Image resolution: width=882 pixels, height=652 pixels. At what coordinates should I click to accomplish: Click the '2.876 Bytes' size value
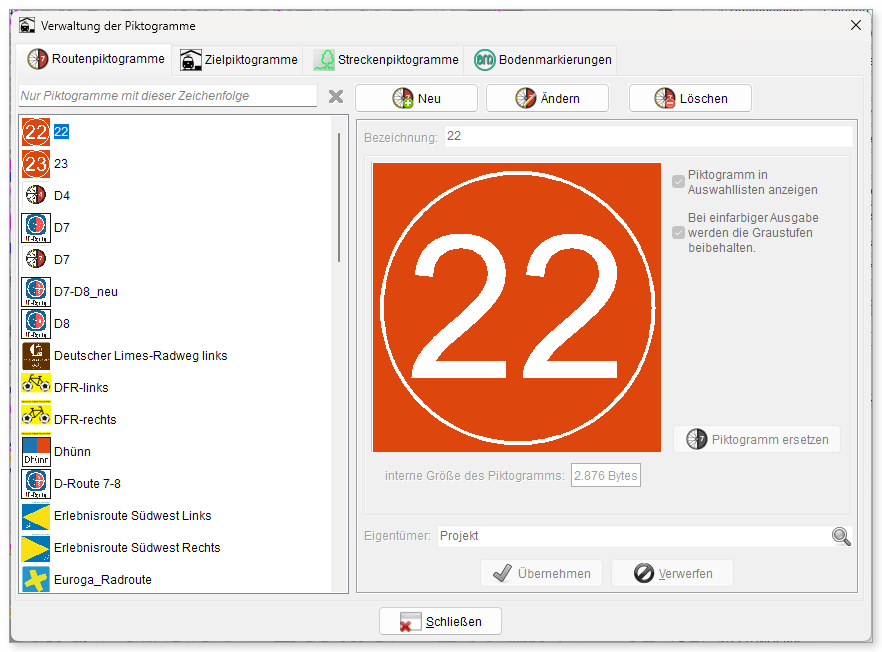(606, 476)
